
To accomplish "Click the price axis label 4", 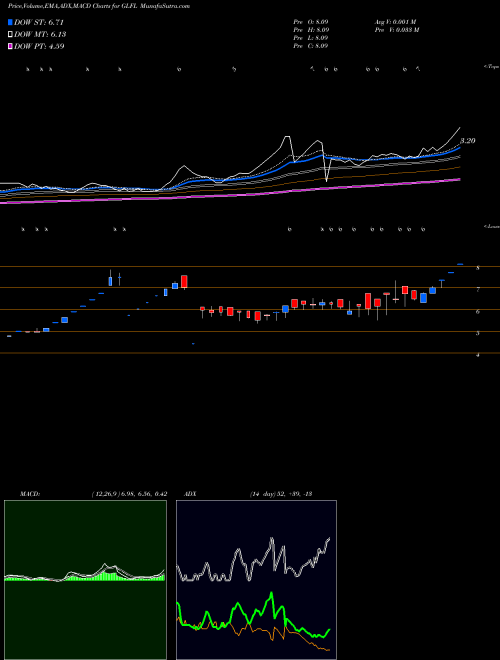I will (478, 355).
